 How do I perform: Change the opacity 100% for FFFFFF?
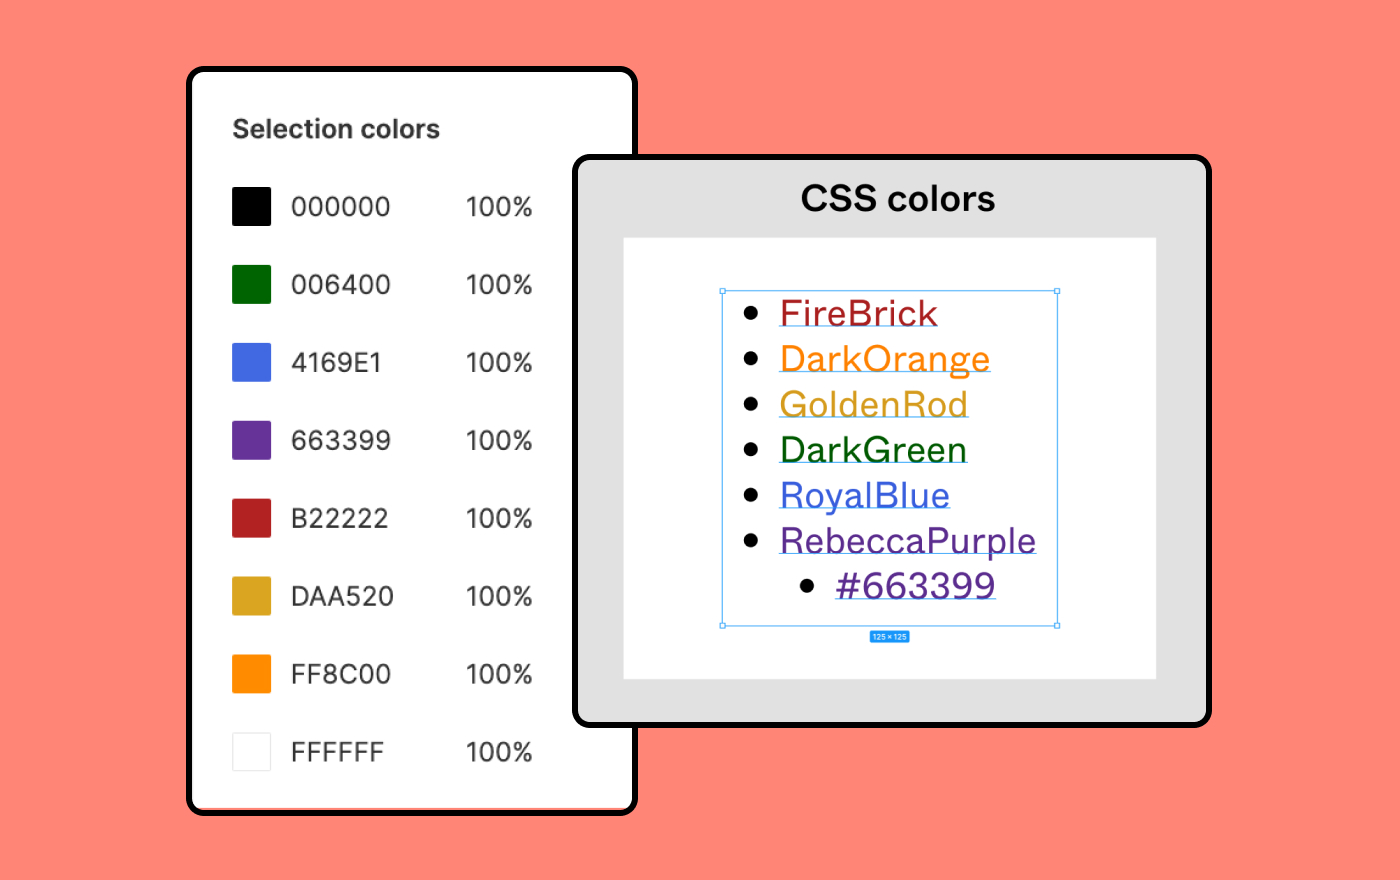tap(499, 752)
